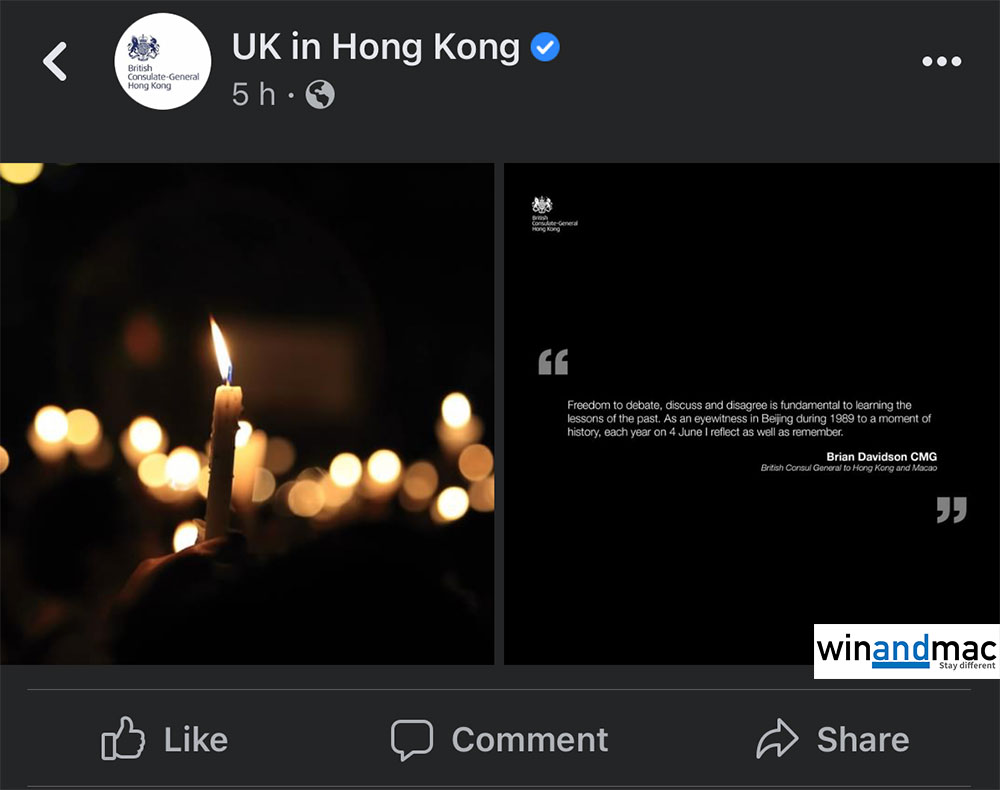This screenshot has width=1000, height=790.
Task: Open UK in Hong Kong profile picture
Action: [x=163, y=61]
